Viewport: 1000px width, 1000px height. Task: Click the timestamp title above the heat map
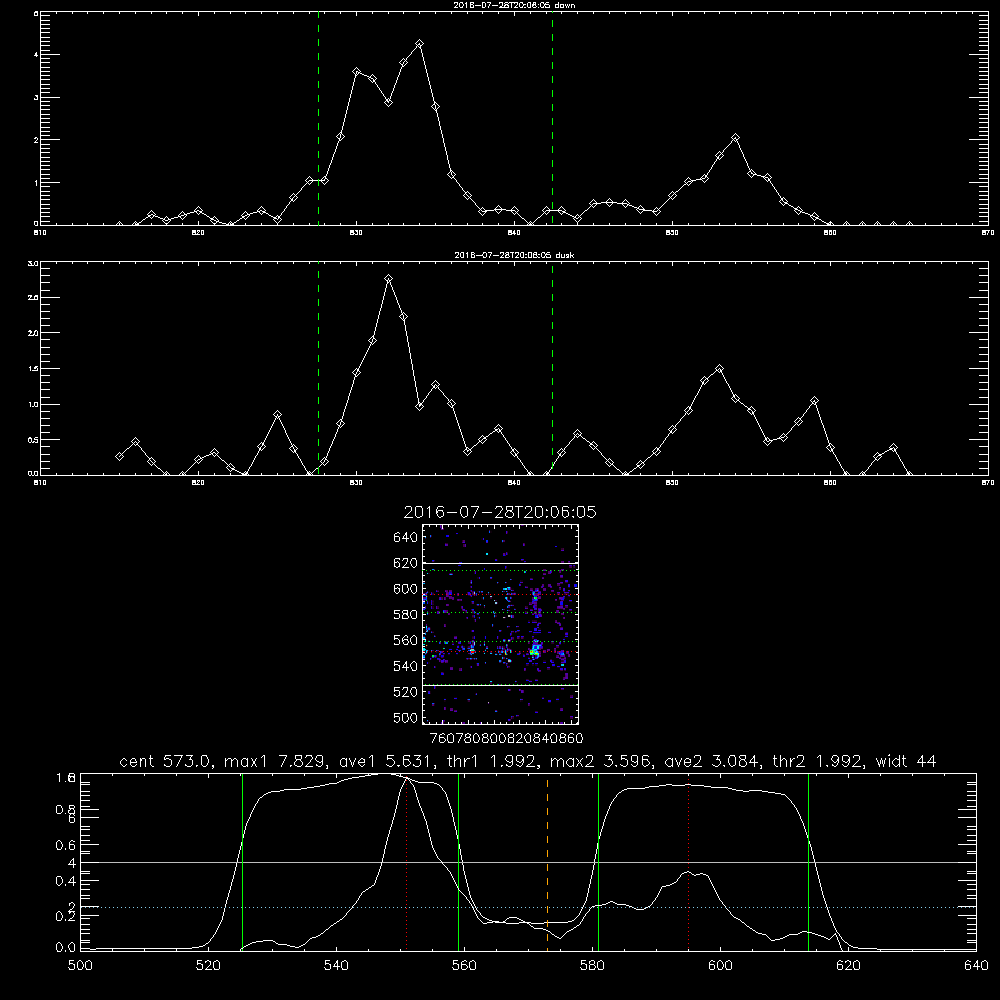click(499, 512)
